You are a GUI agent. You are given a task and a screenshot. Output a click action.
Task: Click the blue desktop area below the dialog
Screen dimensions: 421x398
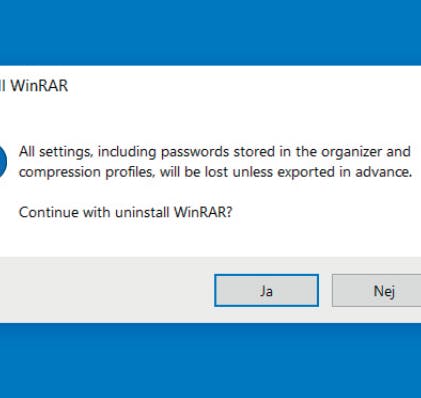(x=210, y=361)
